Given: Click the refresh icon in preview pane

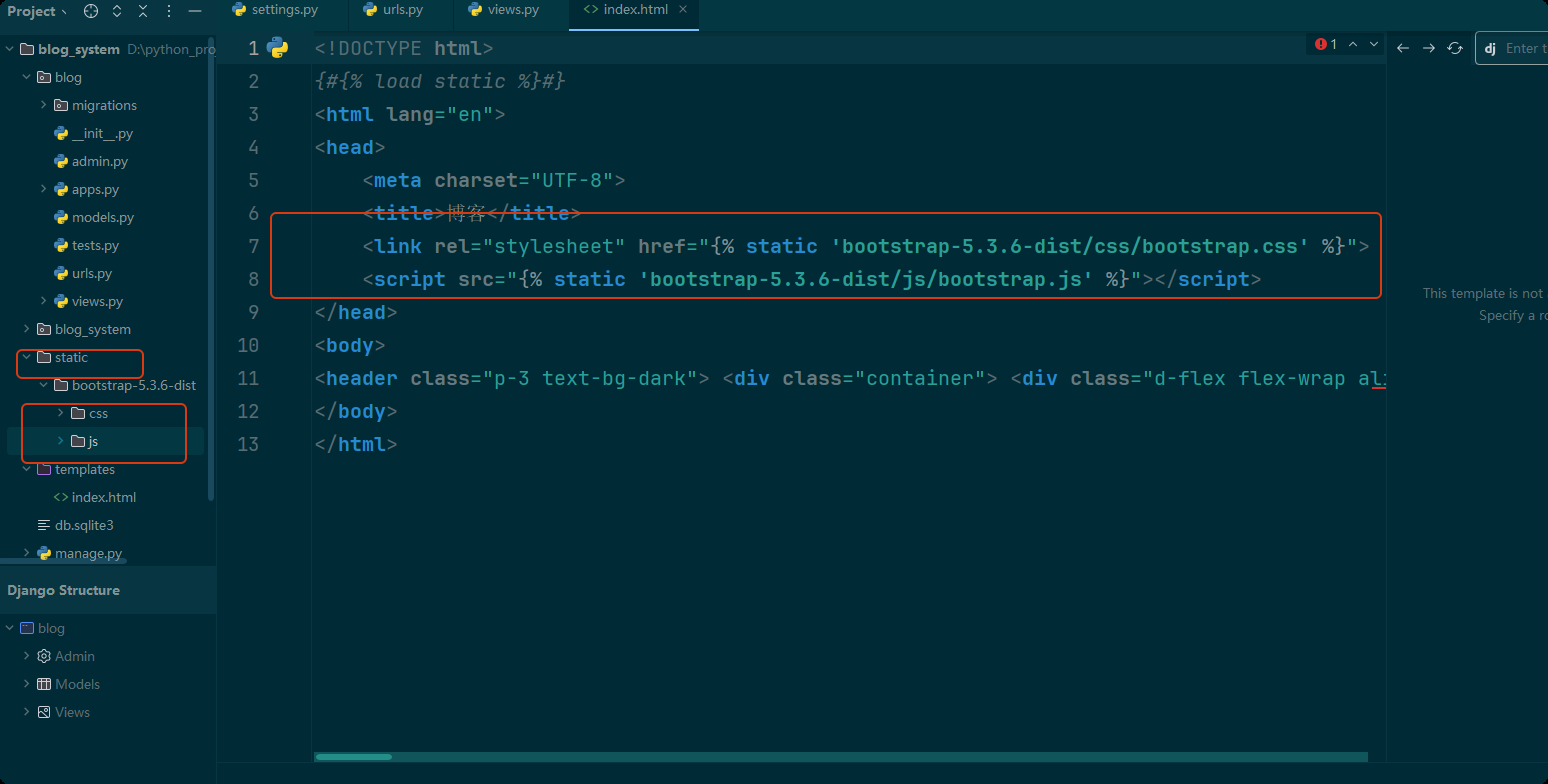Looking at the screenshot, I should pos(1455,48).
